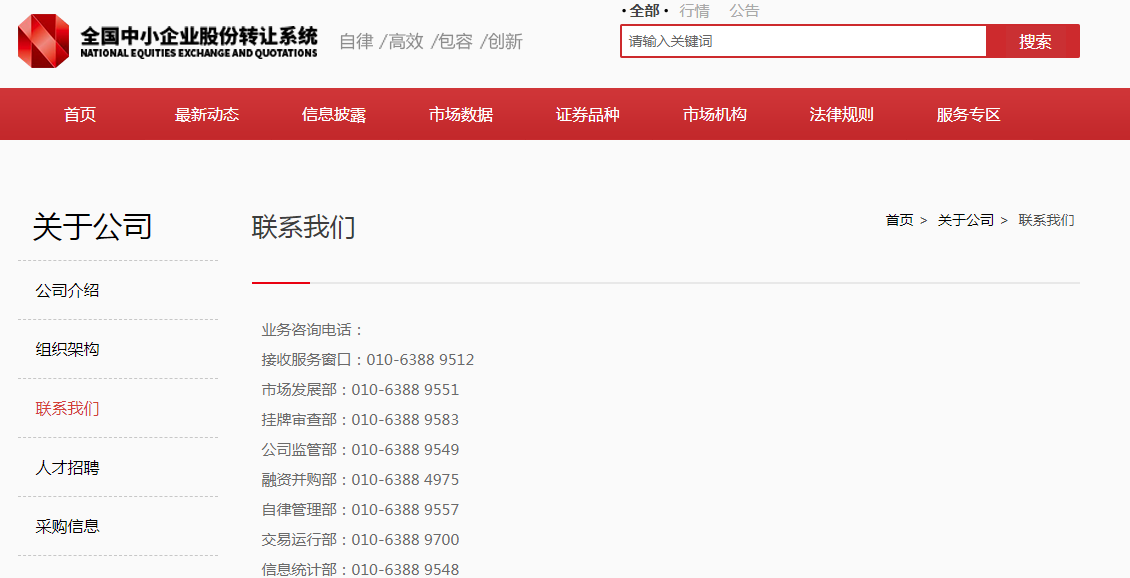Open 人才招聘 in the sidebar
1130x578 pixels.
[x=68, y=468]
